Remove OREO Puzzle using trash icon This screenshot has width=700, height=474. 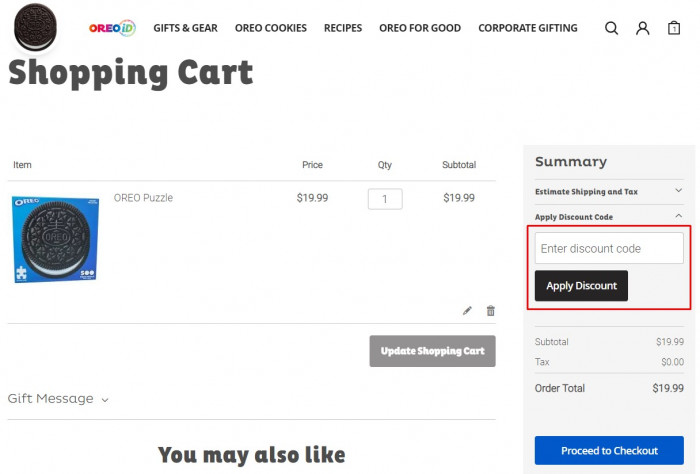click(490, 311)
